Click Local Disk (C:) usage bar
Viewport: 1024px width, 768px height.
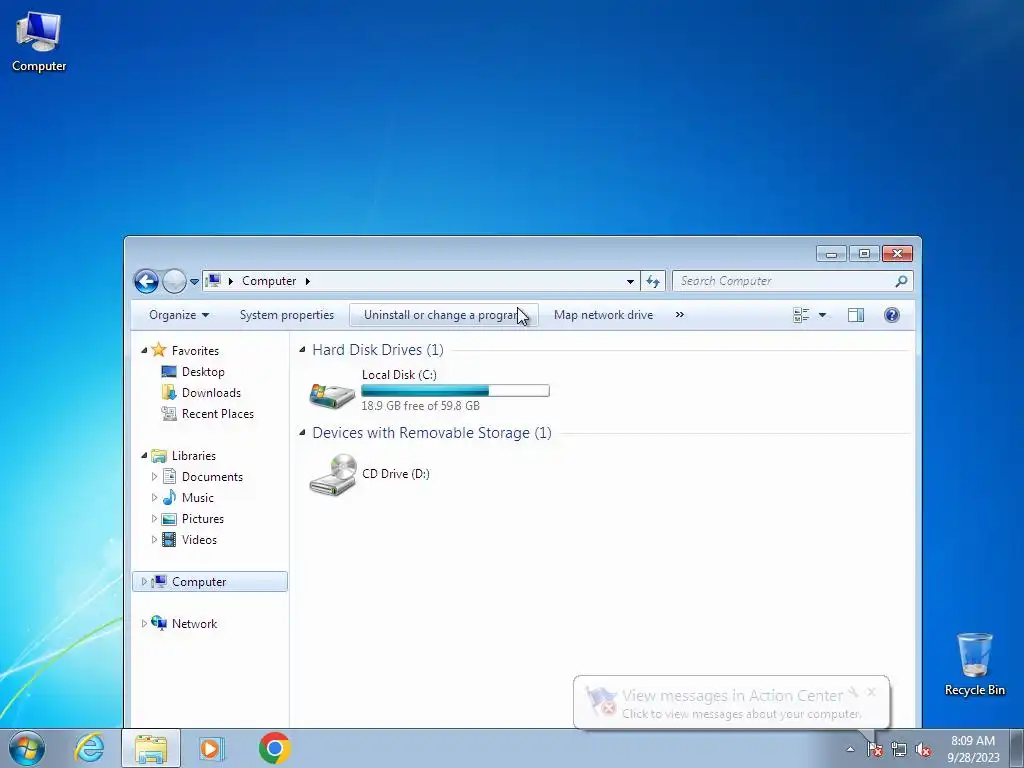[455, 391]
